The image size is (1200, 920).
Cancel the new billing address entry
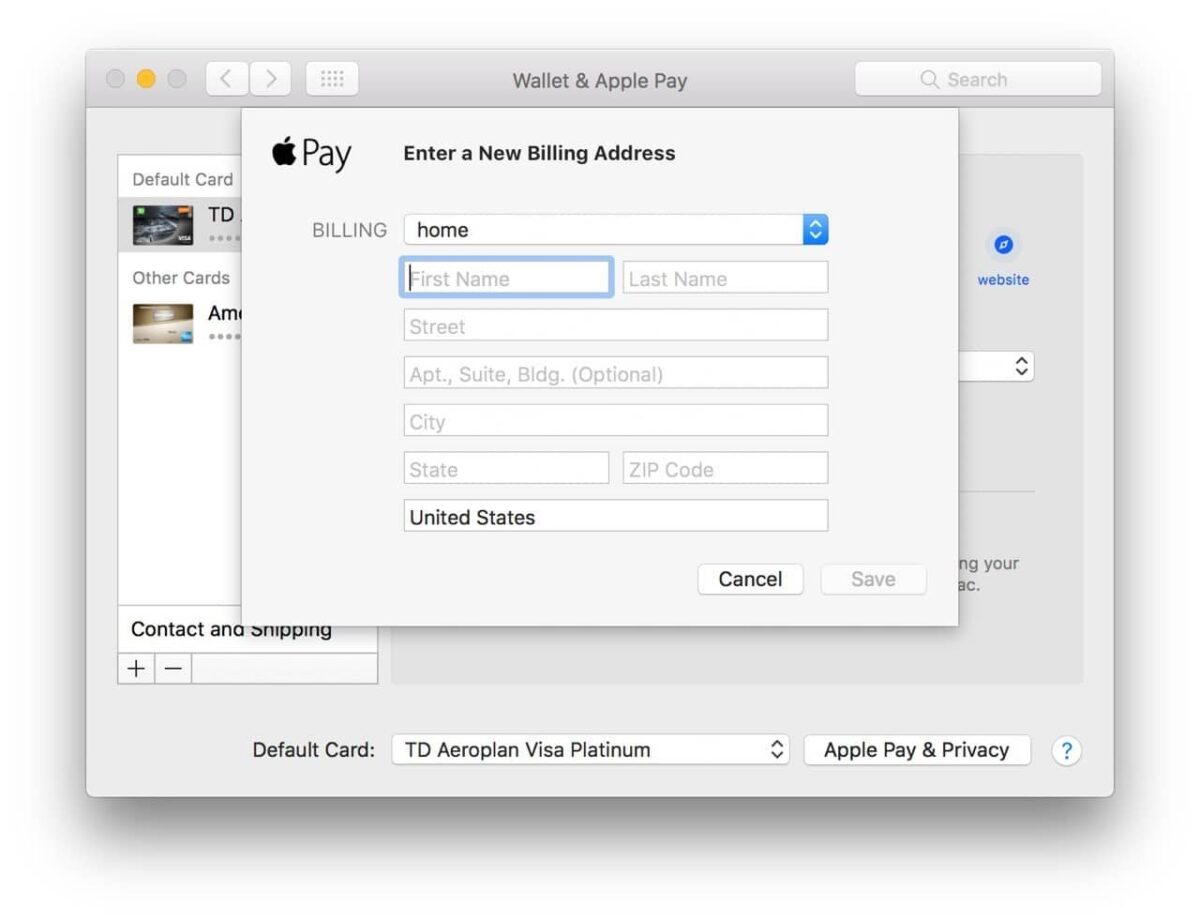point(750,579)
